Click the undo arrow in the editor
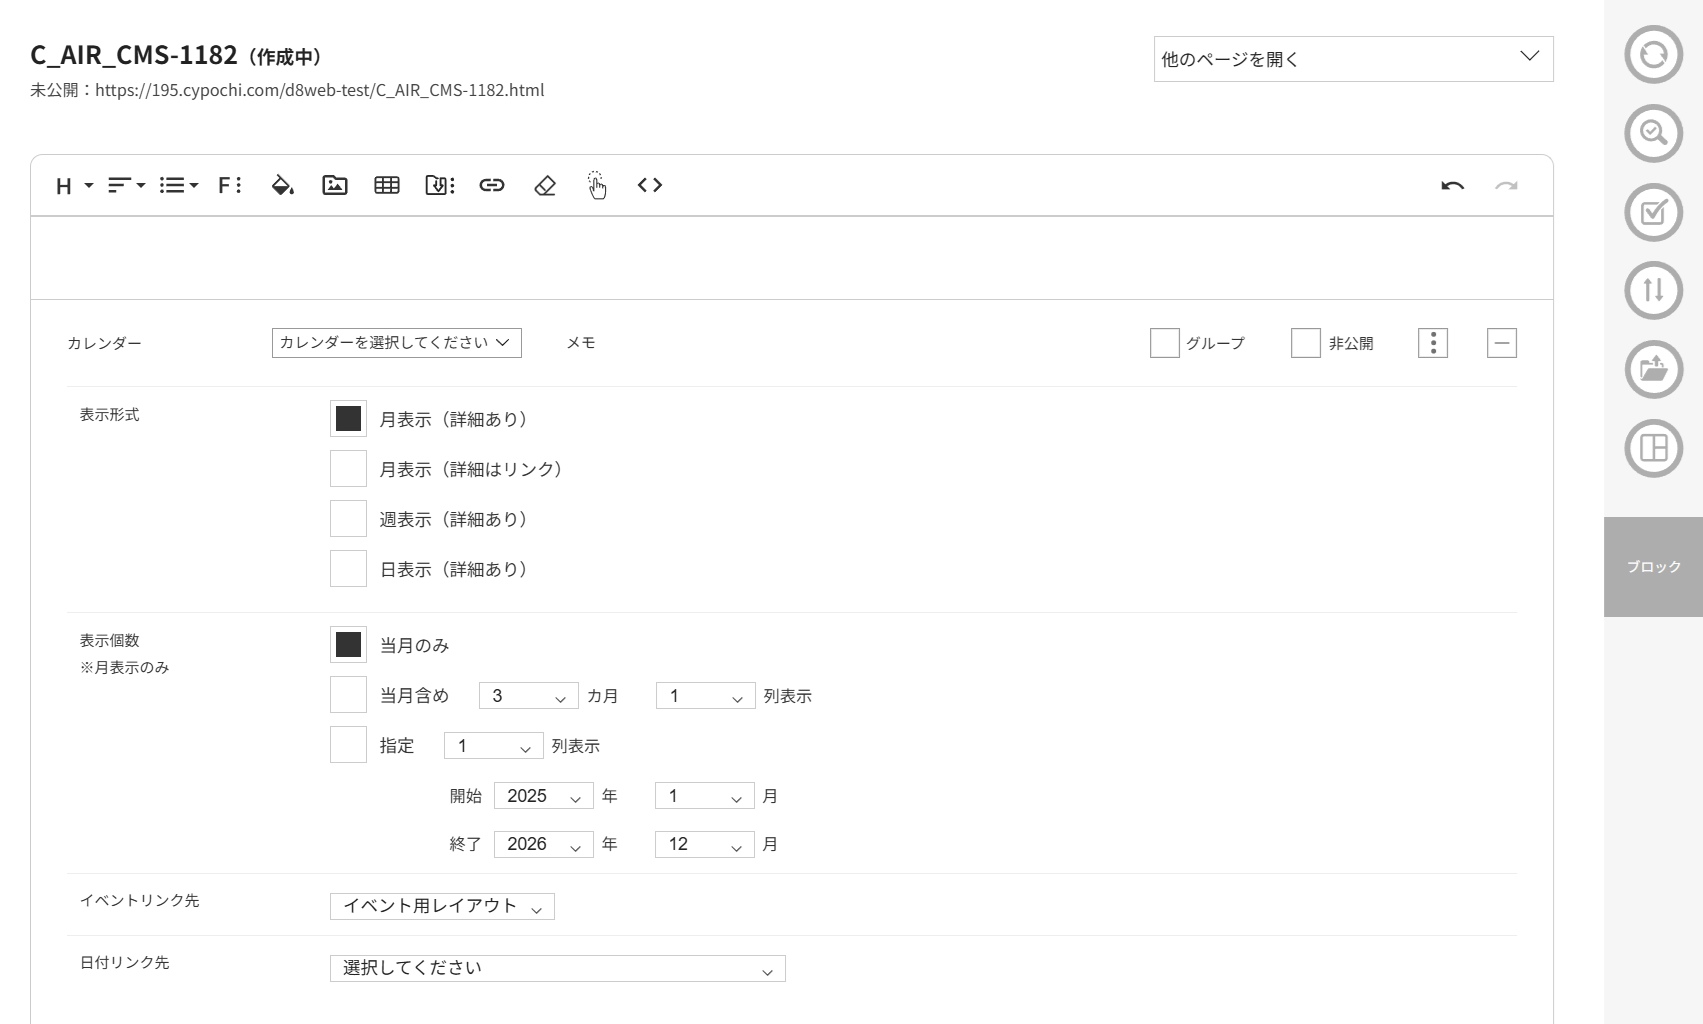Viewport: 1703px width, 1024px height. [1453, 185]
